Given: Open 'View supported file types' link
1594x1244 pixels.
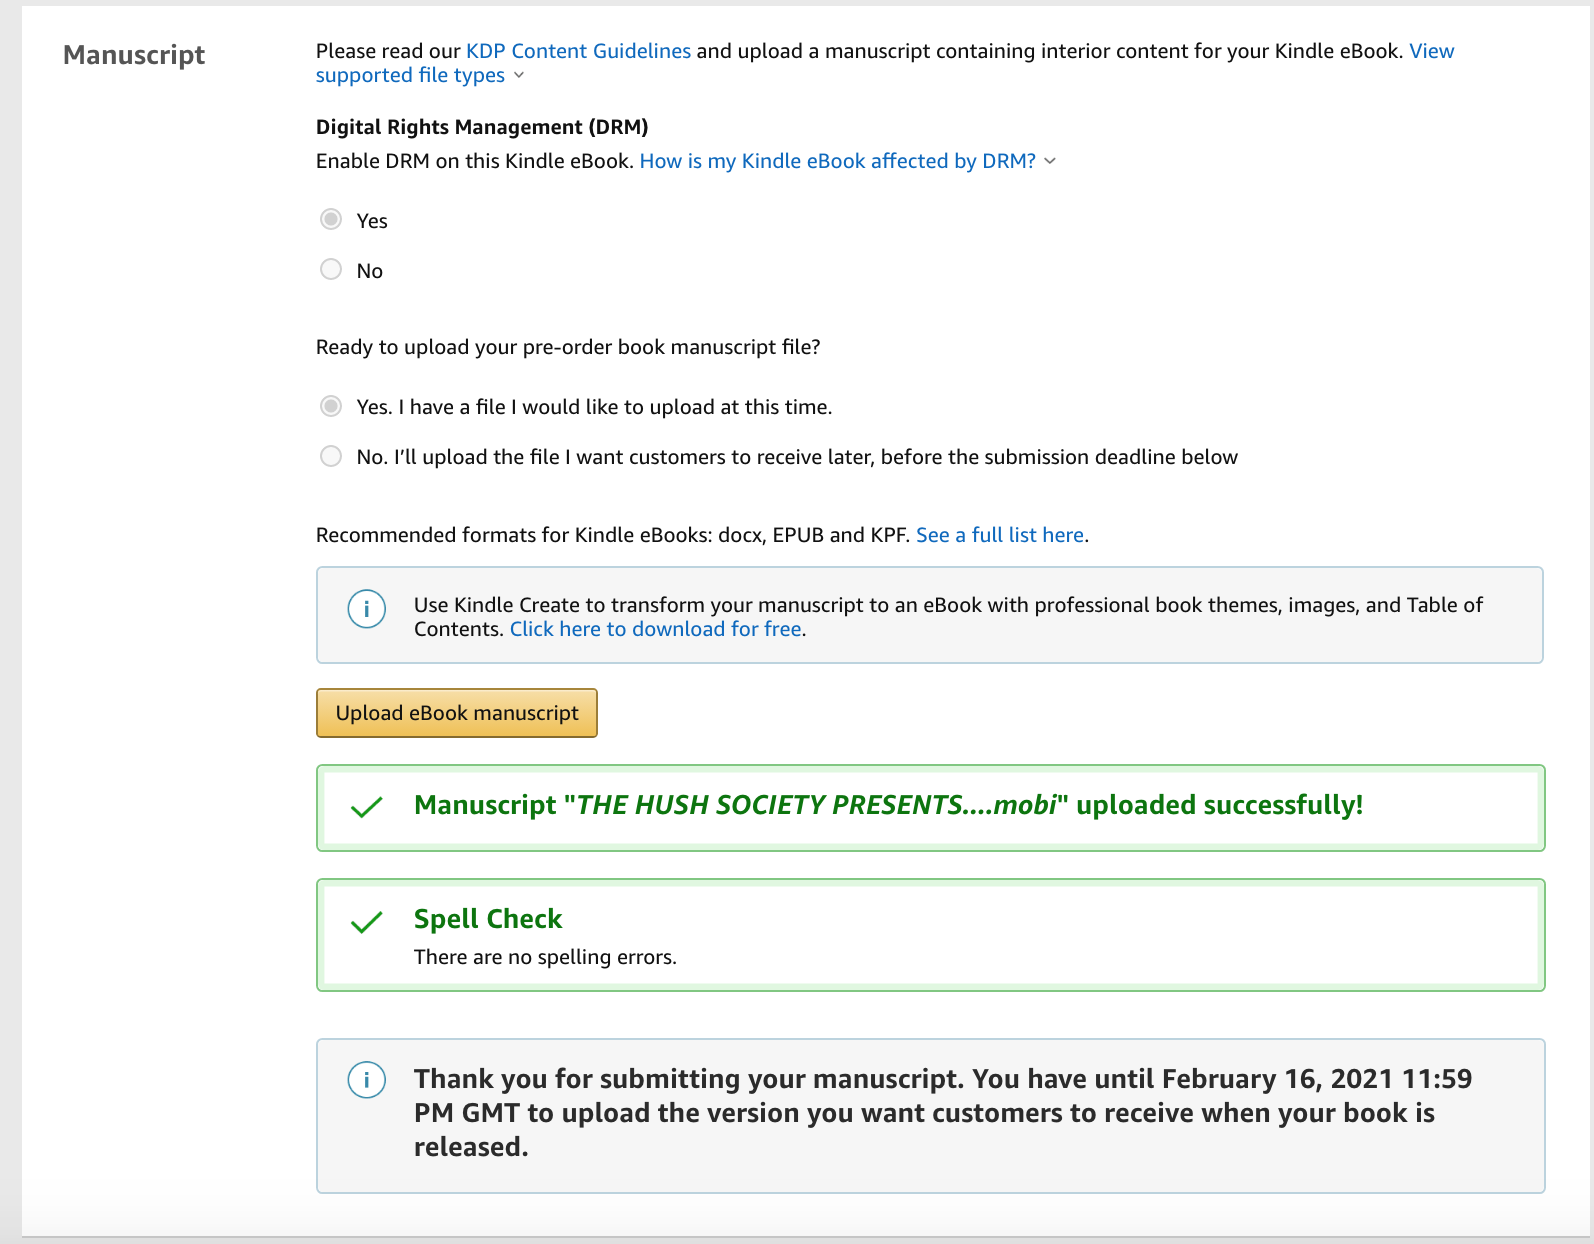Looking at the screenshot, I should [x=885, y=63].
